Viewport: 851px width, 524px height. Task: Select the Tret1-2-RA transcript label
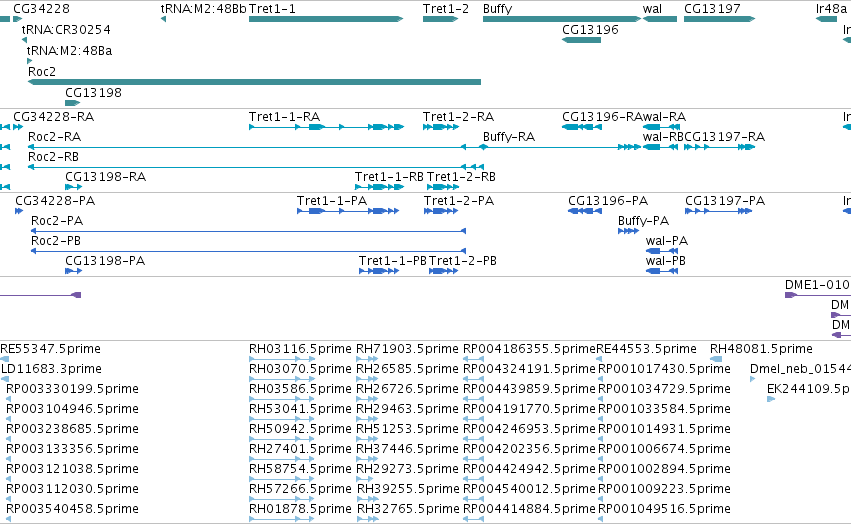coord(458,117)
